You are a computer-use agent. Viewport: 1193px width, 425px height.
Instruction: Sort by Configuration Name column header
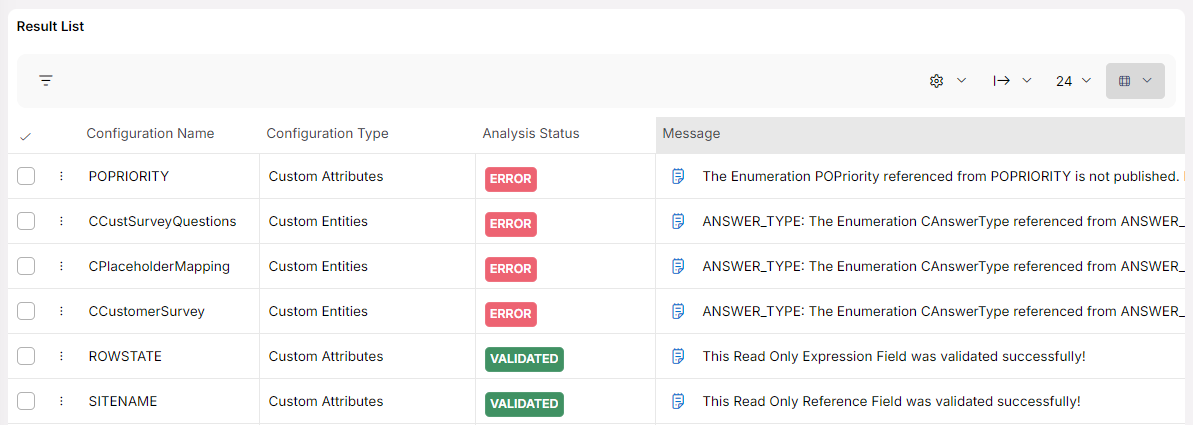[x=150, y=133]
